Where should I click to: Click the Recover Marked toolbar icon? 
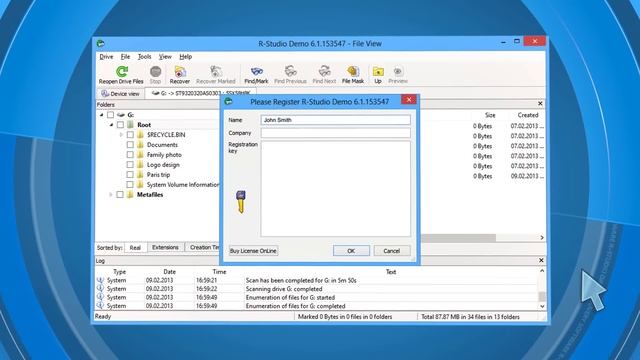(x=216, y=72)
